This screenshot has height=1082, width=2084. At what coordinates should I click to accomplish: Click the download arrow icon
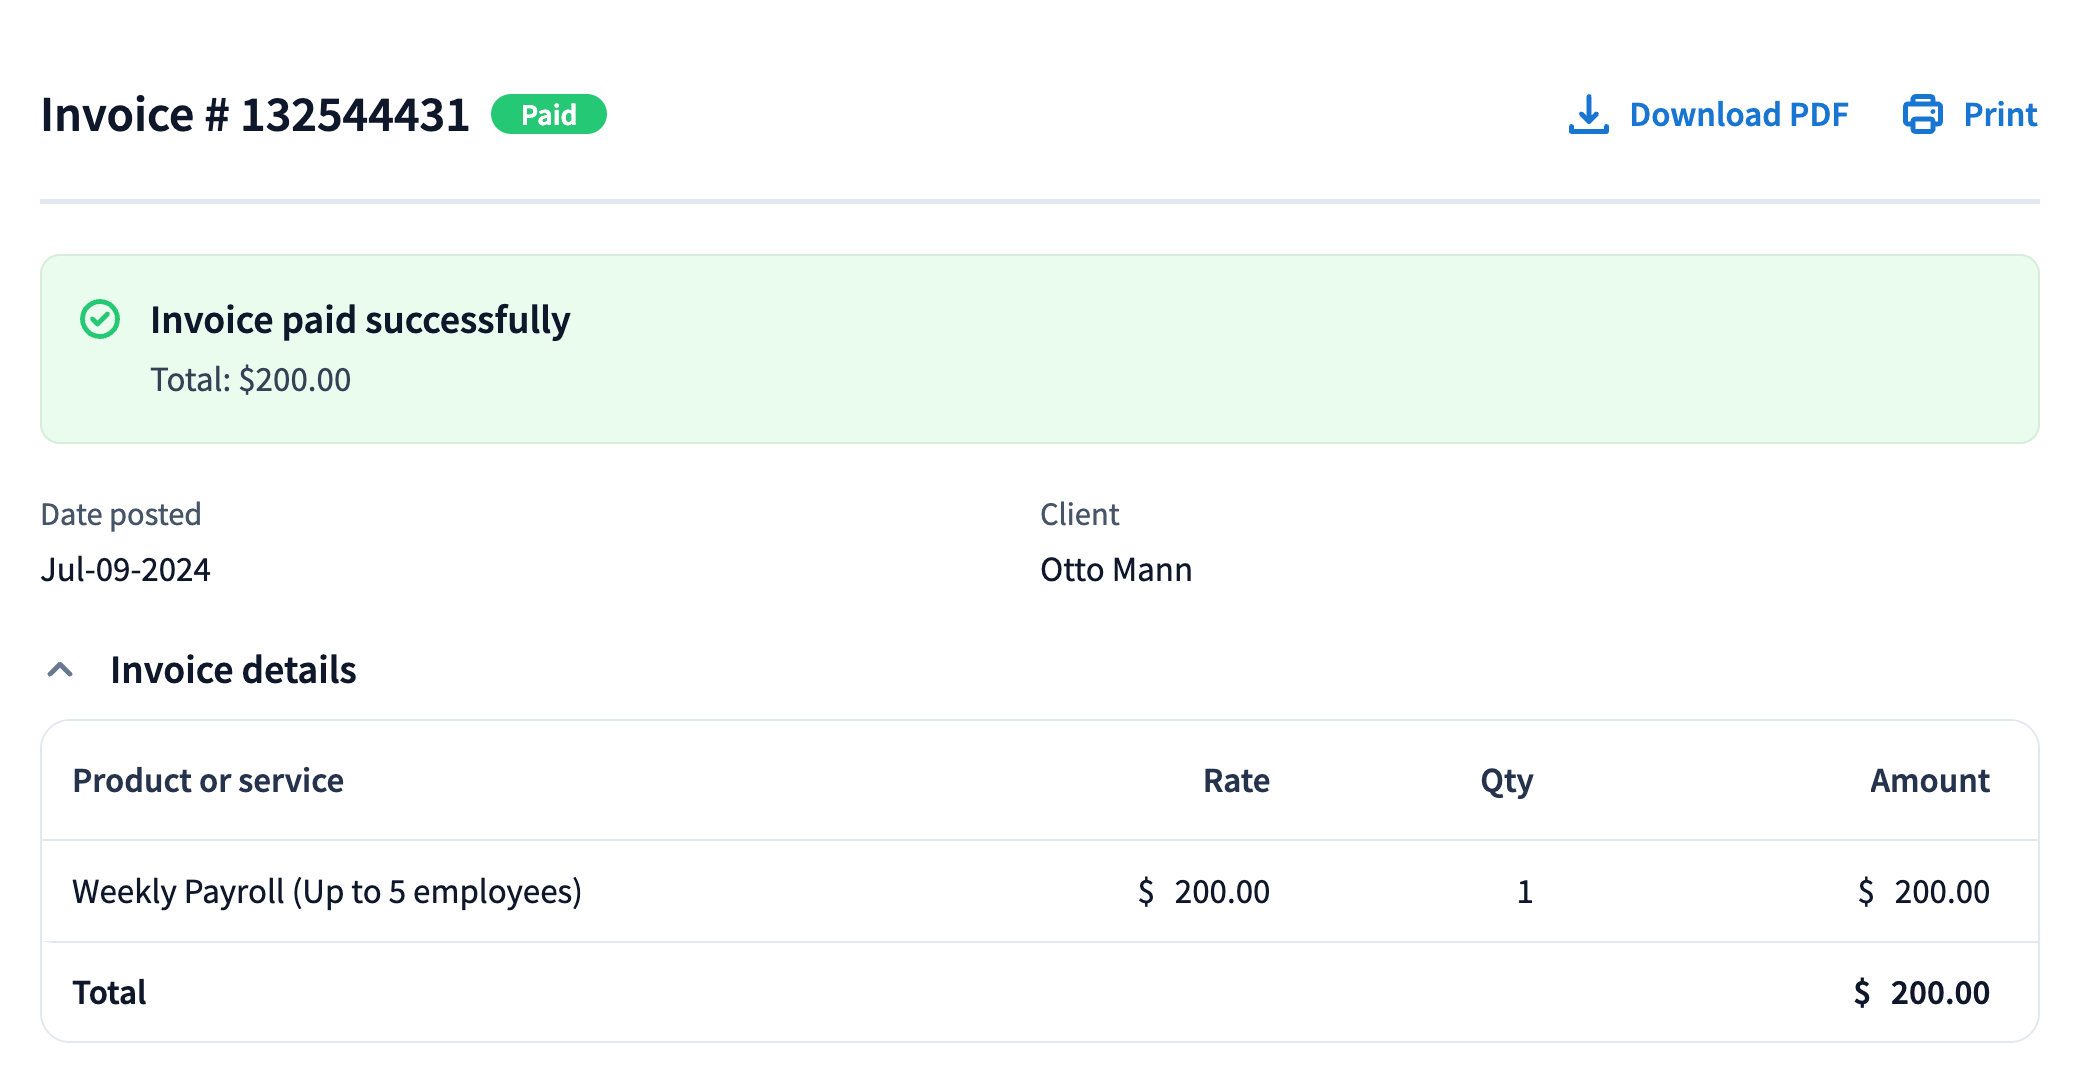1588,115
